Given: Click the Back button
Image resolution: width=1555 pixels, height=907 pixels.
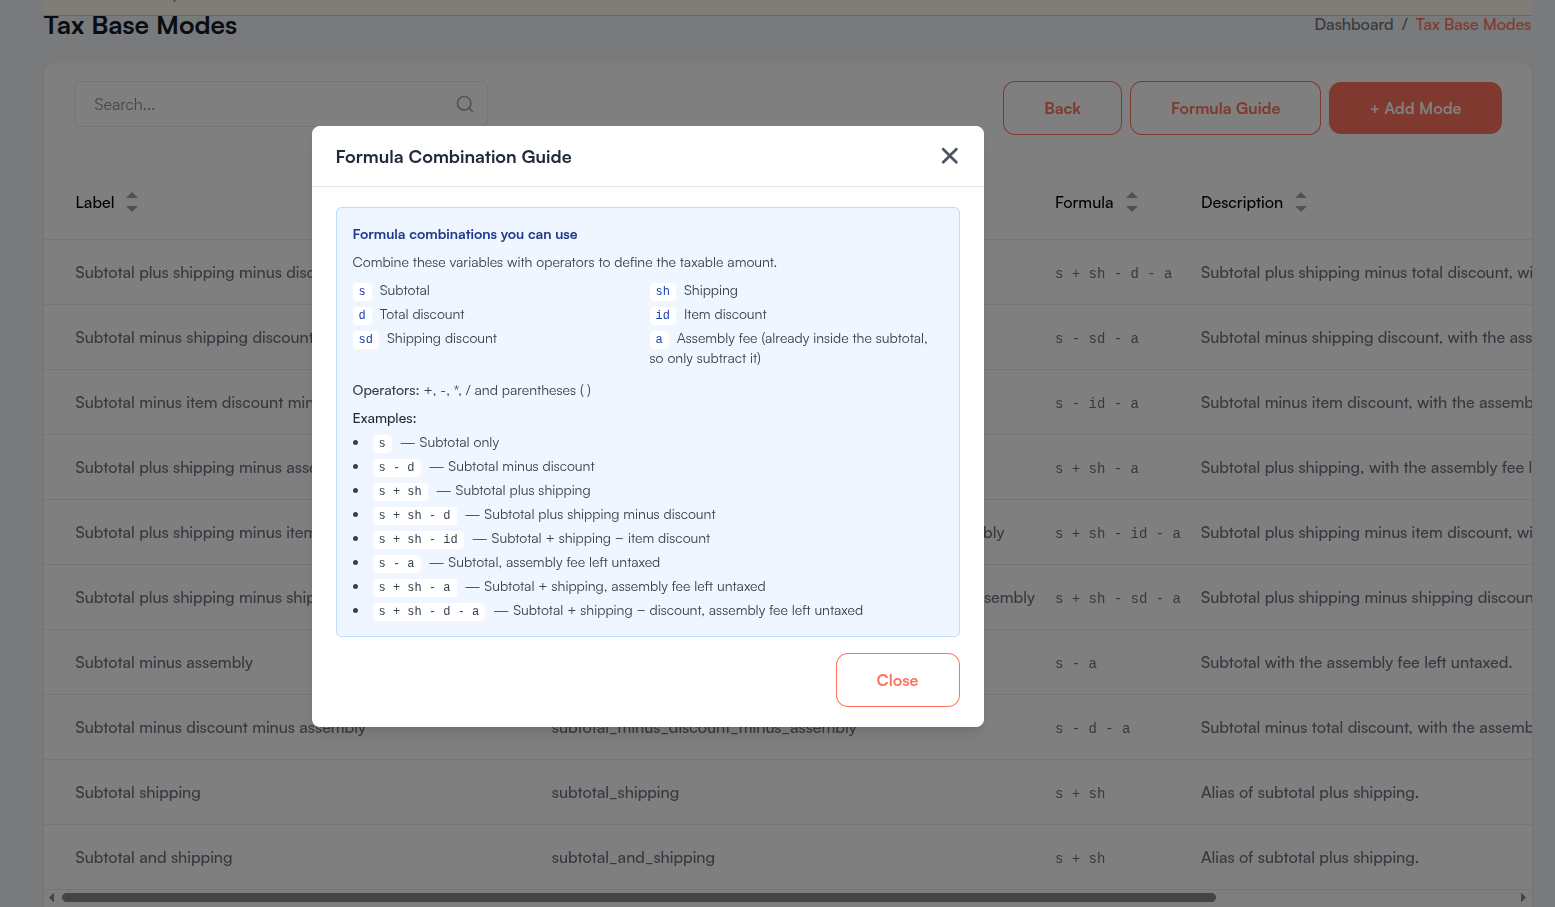Looking at the screenshot, I should pos(1062,108).
